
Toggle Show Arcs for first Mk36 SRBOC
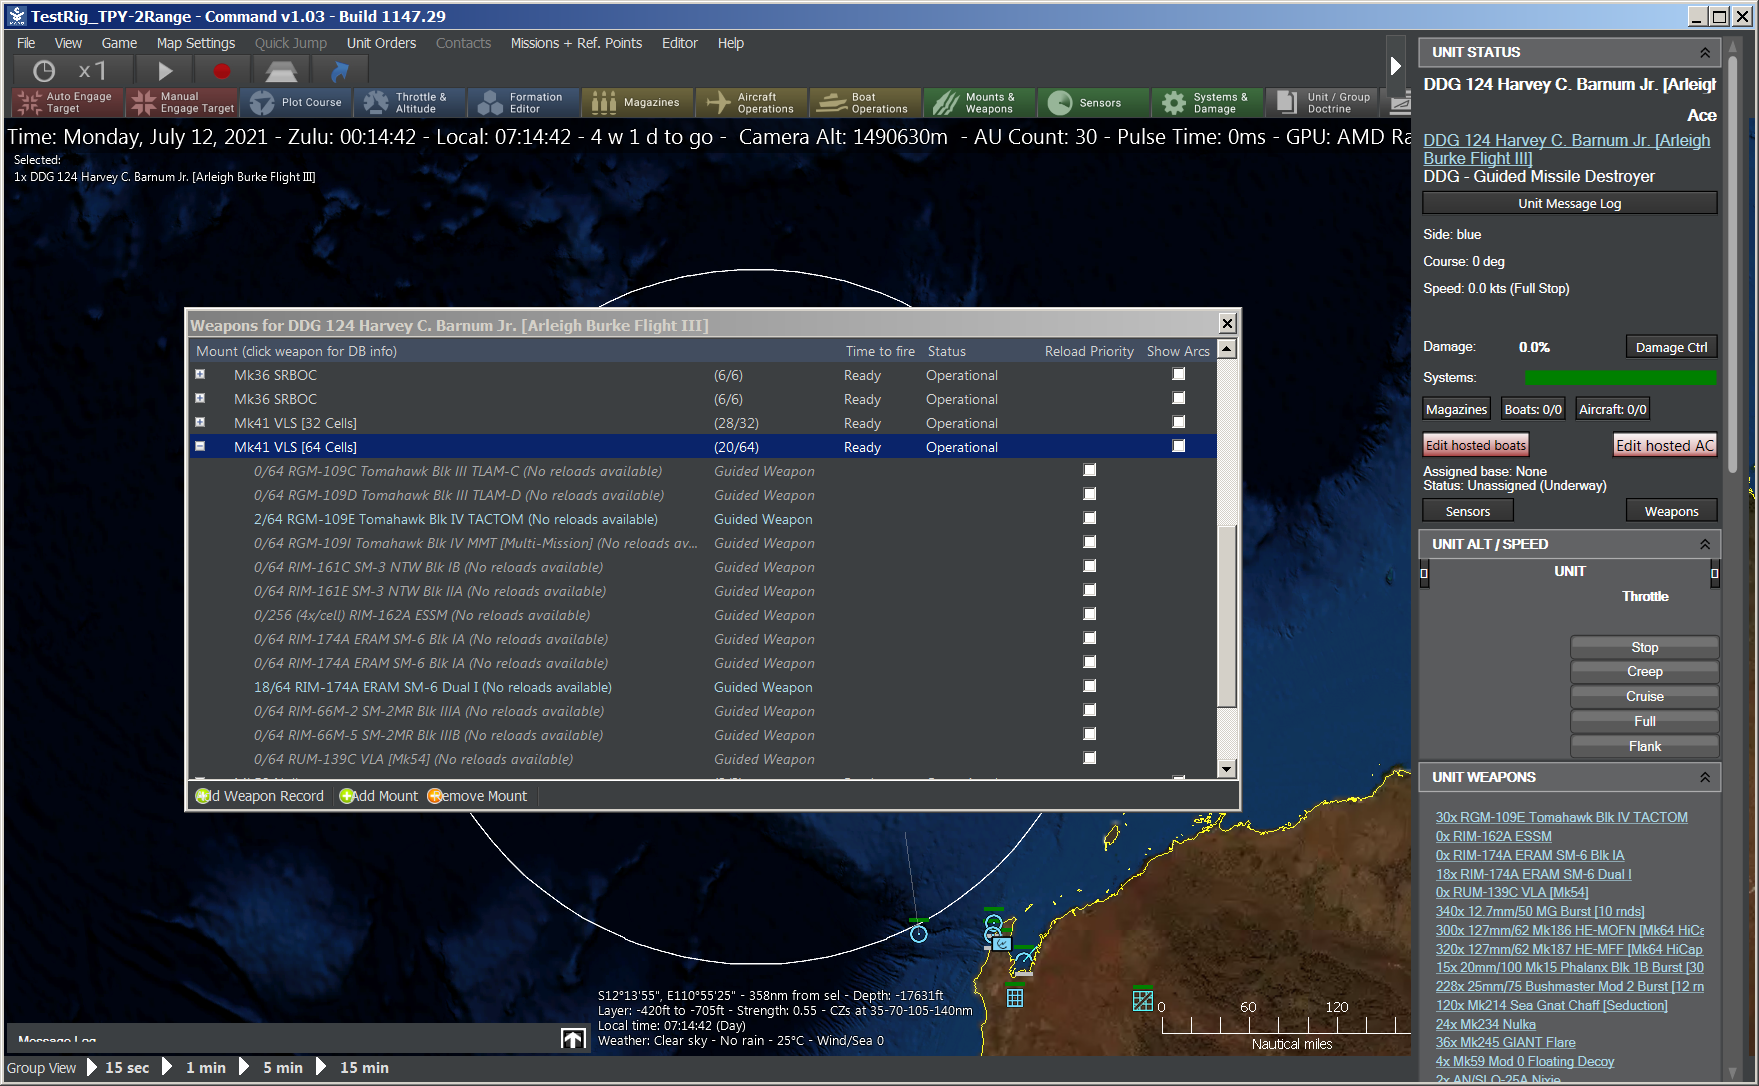pos(1179,374)
